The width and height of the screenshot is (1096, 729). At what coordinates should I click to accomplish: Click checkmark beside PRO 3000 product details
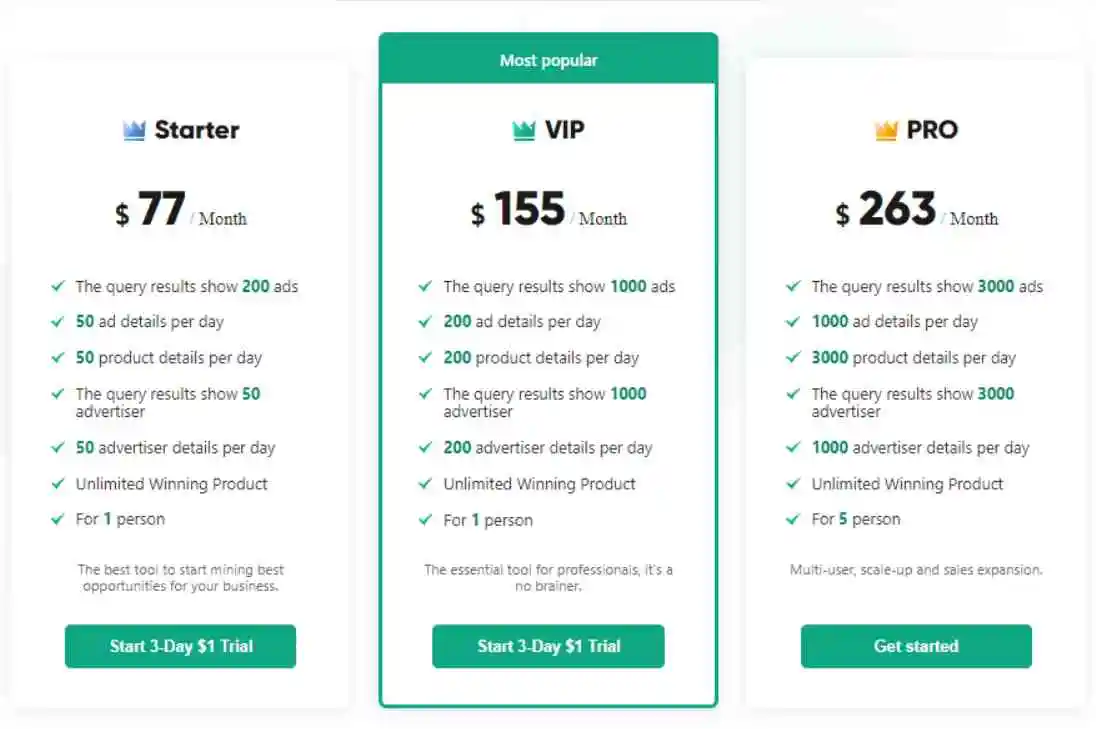click(x=793, y=357)
